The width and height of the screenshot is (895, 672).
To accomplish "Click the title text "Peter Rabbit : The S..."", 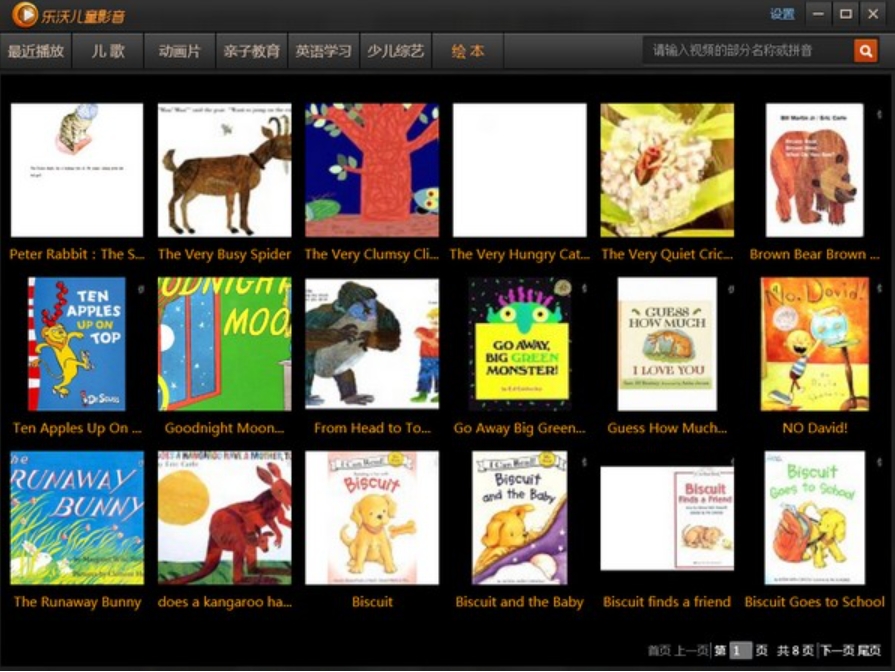I will tap(77, 254).
